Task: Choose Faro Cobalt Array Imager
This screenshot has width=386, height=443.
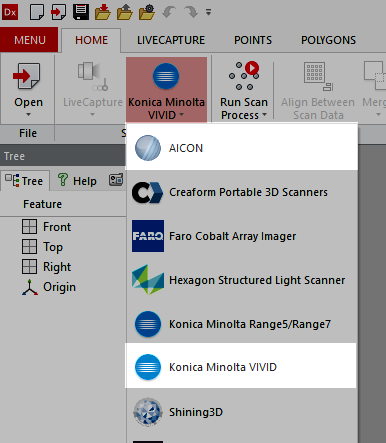Action: tap(242, 236)
